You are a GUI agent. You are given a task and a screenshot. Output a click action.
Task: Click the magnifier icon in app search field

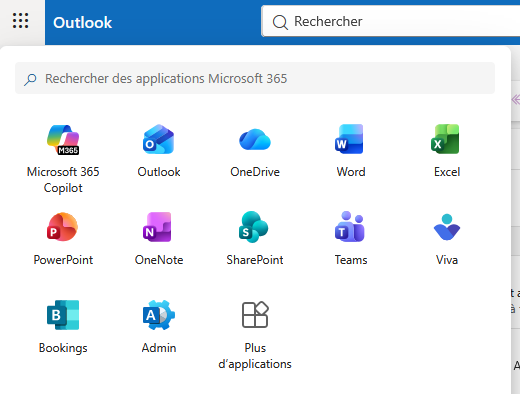[30, 79]
